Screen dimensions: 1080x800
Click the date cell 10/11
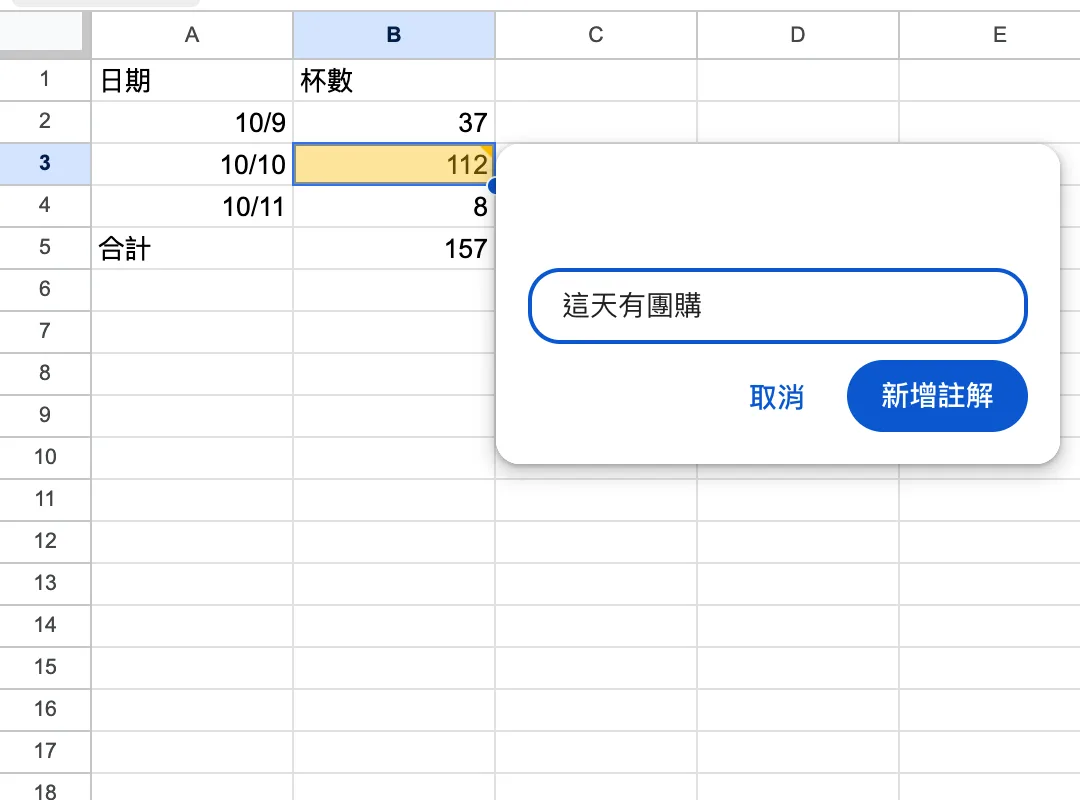coord(191,206)
